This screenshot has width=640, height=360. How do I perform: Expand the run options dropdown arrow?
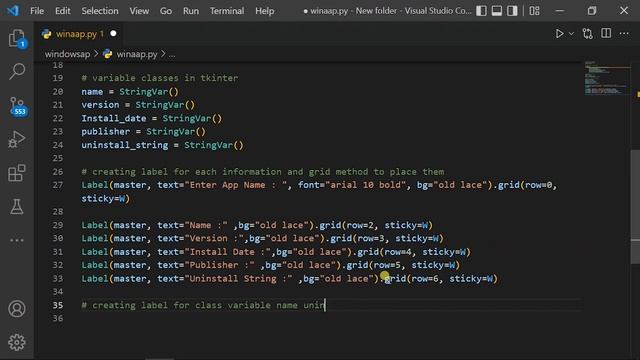(571, 33)
